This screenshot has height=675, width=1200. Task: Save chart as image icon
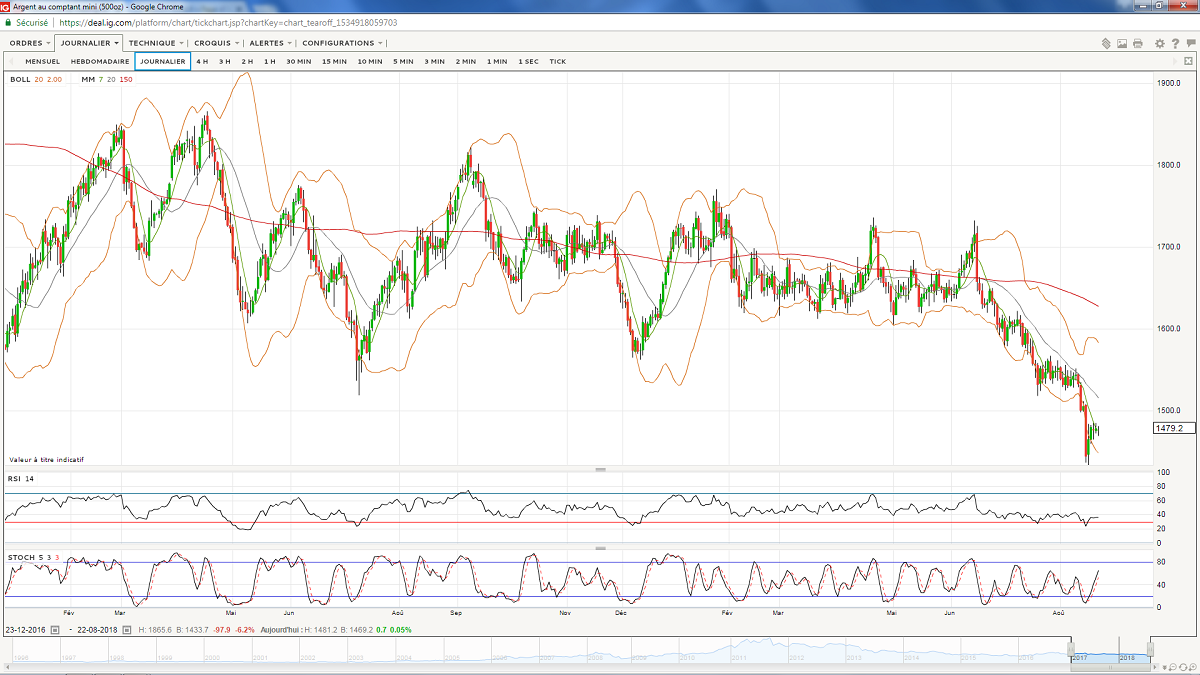pos(1122,43)
